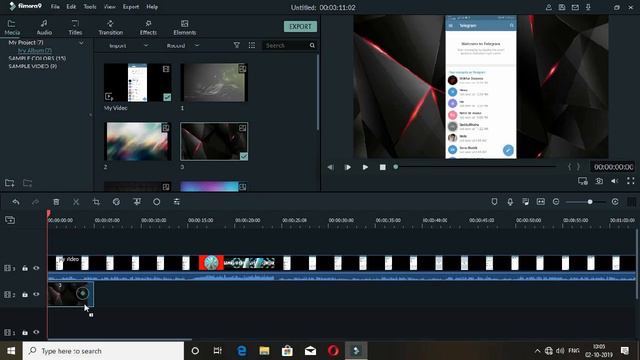This screenshot has height=360, width=640.
Task: Switch to the Elements tab
Action: coord(184,27)
